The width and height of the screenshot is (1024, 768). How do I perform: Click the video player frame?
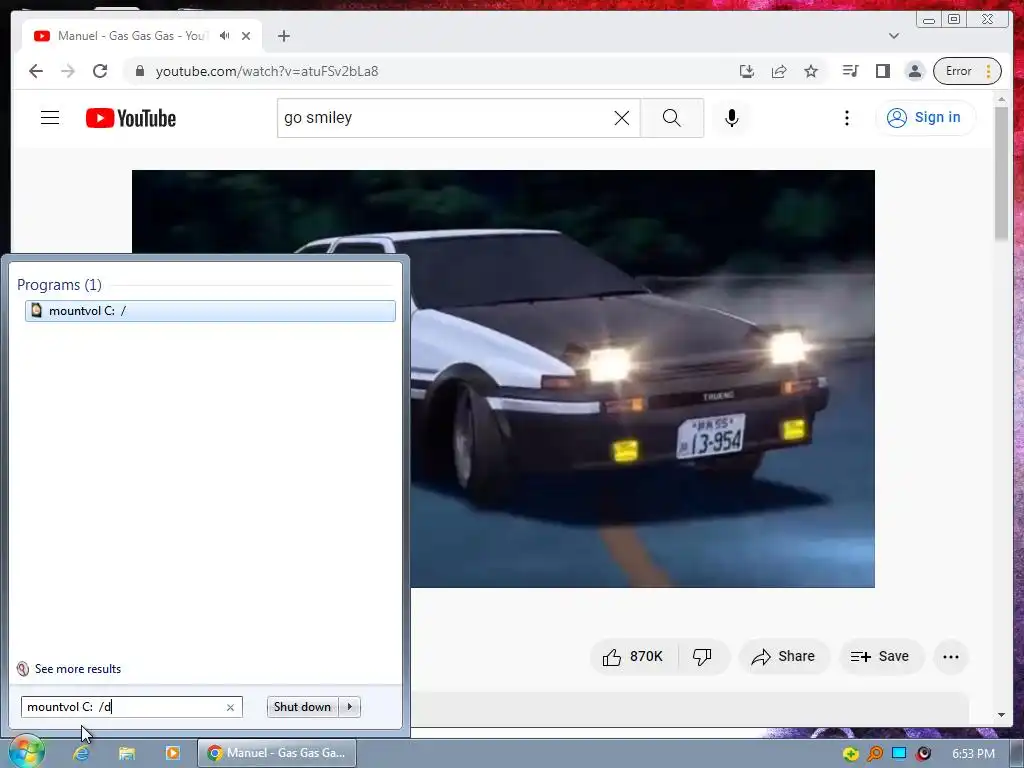[x=503, y=379]
